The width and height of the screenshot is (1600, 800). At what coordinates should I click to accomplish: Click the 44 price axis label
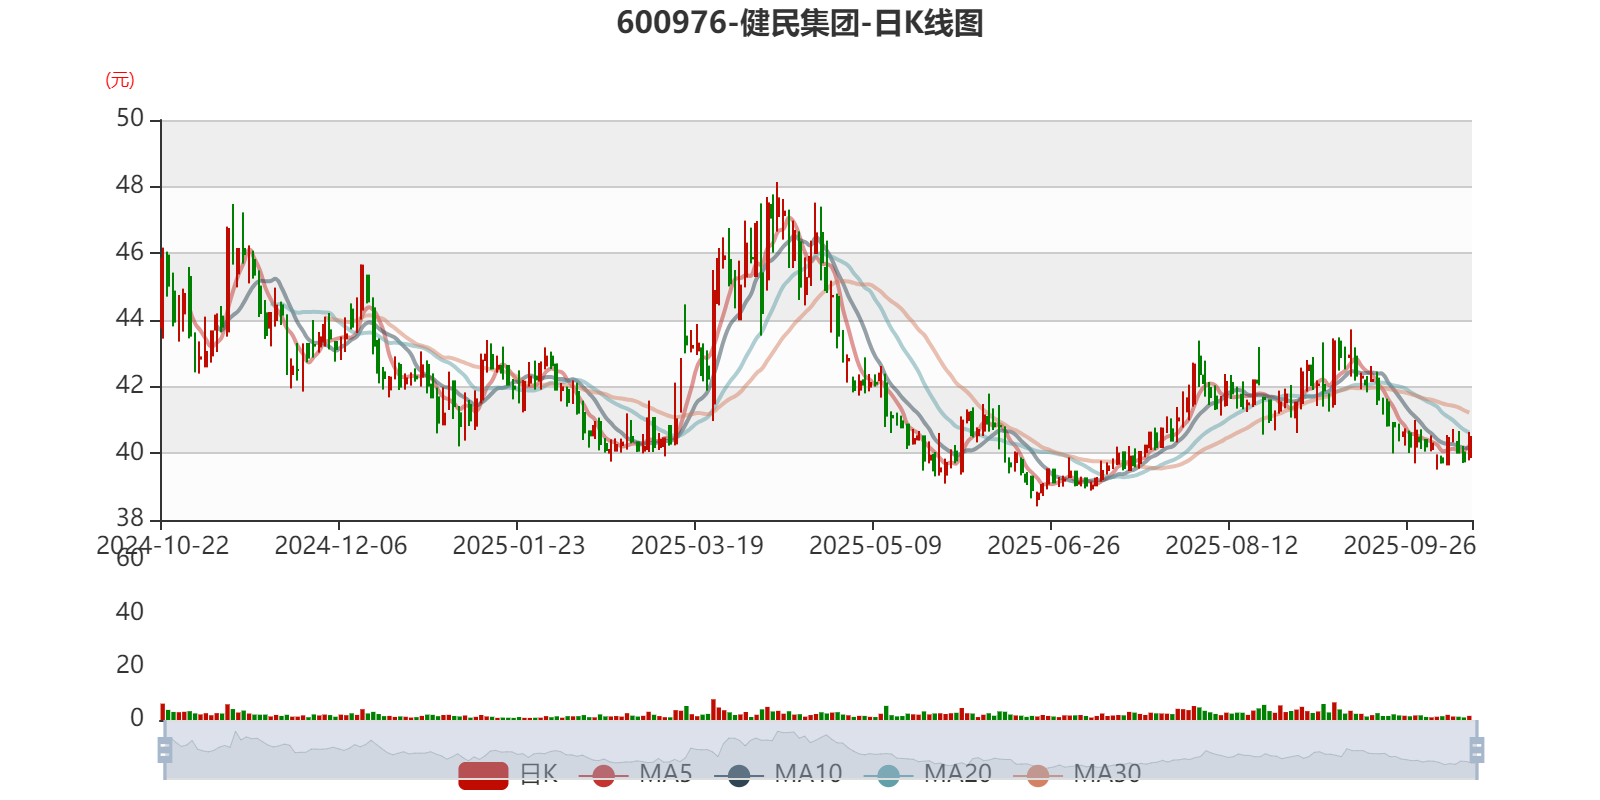click(130, 319)
